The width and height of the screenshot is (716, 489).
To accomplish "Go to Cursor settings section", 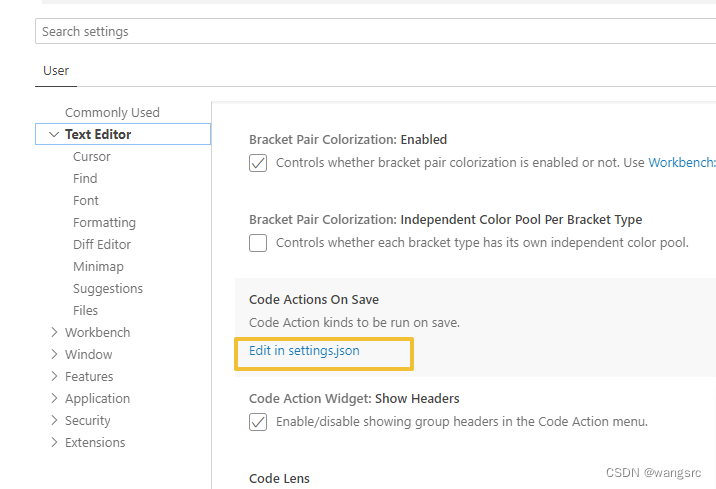I will click(92, 156).
